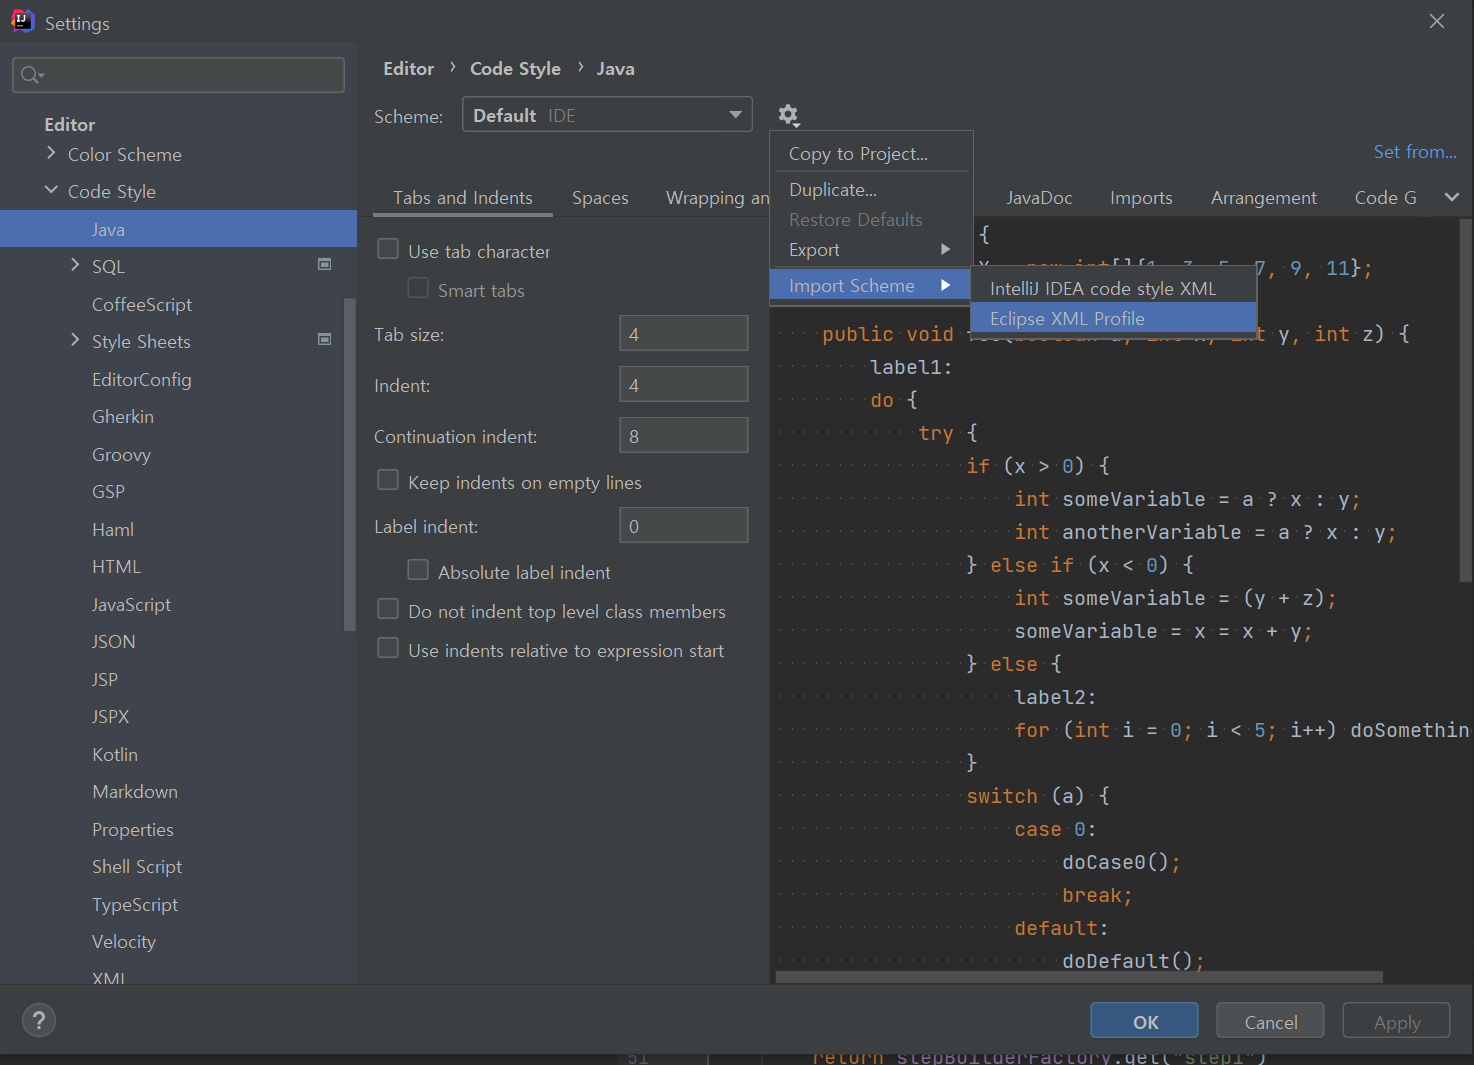Switch to Tabs and Indents tab
The image size is (1474, 1065).
[463, 198]
